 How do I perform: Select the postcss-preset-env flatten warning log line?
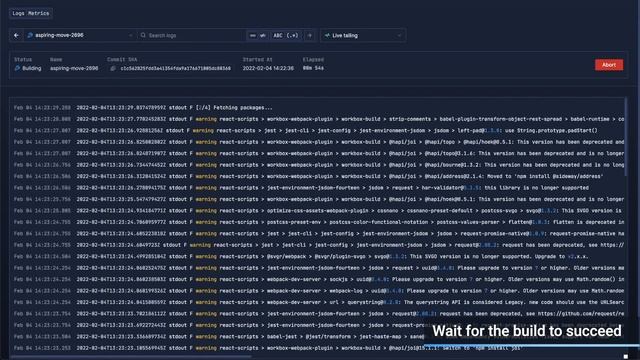pyautogui.click(x=318, y=222)
